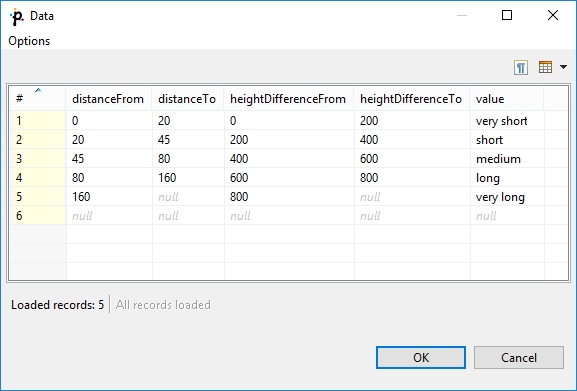The width and height of the screenshot is (577, 391).
Task: Click the table columns grid icon
Action: [545, 67]
